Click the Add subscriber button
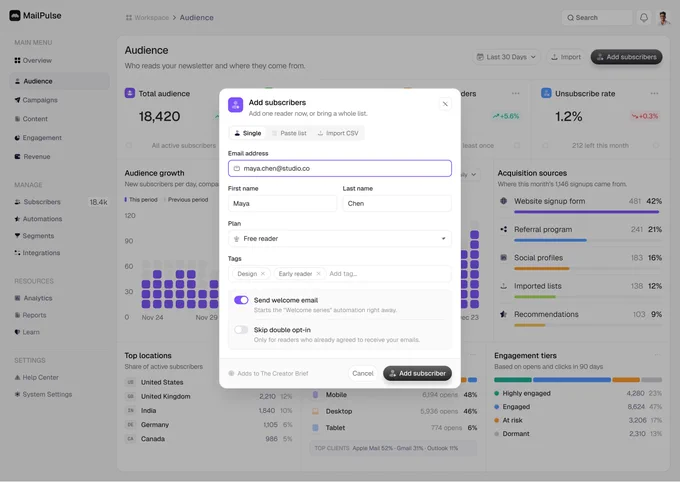Screen dimensions: 680x482 tap(417, 374)
